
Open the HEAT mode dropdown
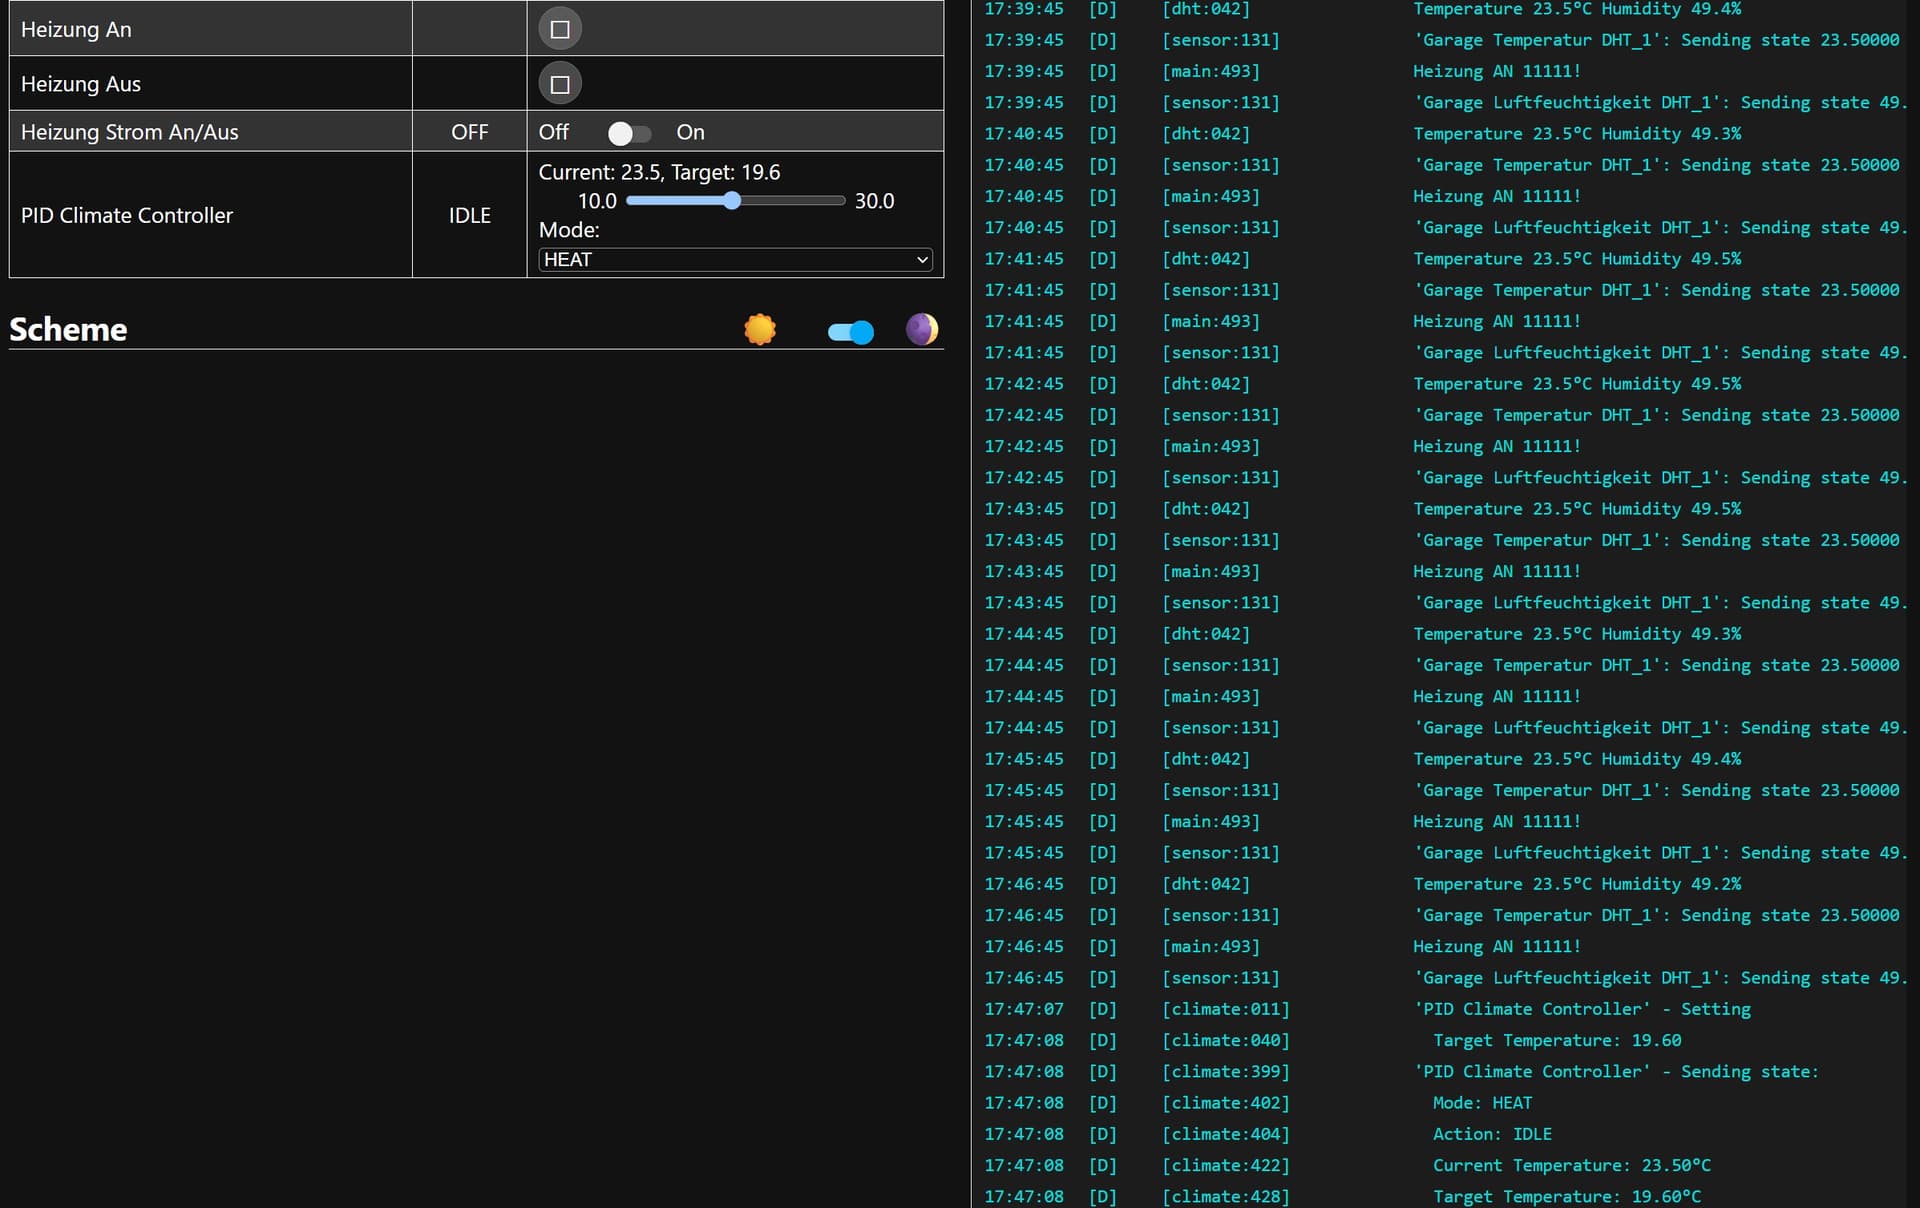pyautogui.click(x=735, y=260)
